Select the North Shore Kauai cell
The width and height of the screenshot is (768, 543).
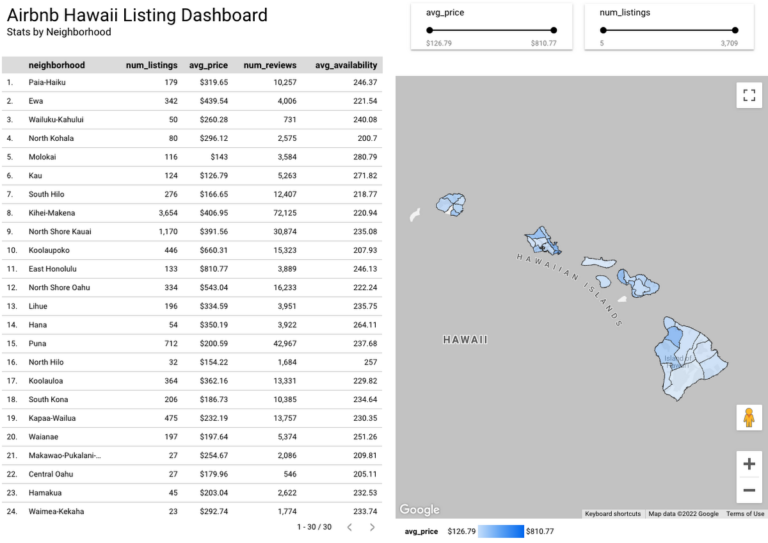click(60, 231)
